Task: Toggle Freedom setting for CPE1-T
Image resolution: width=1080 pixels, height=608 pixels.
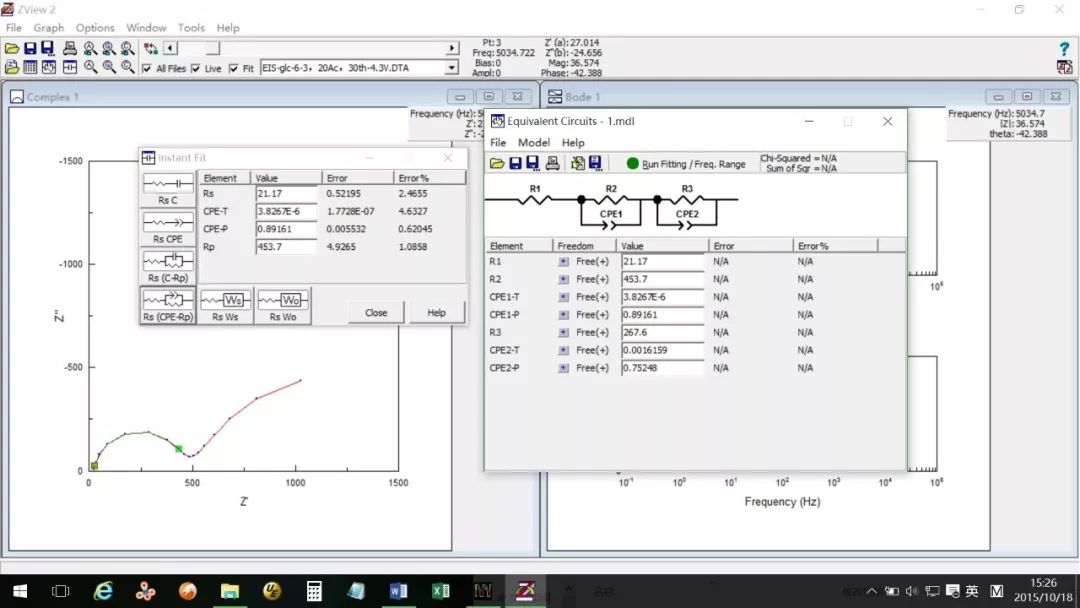Action: (563, 297)
